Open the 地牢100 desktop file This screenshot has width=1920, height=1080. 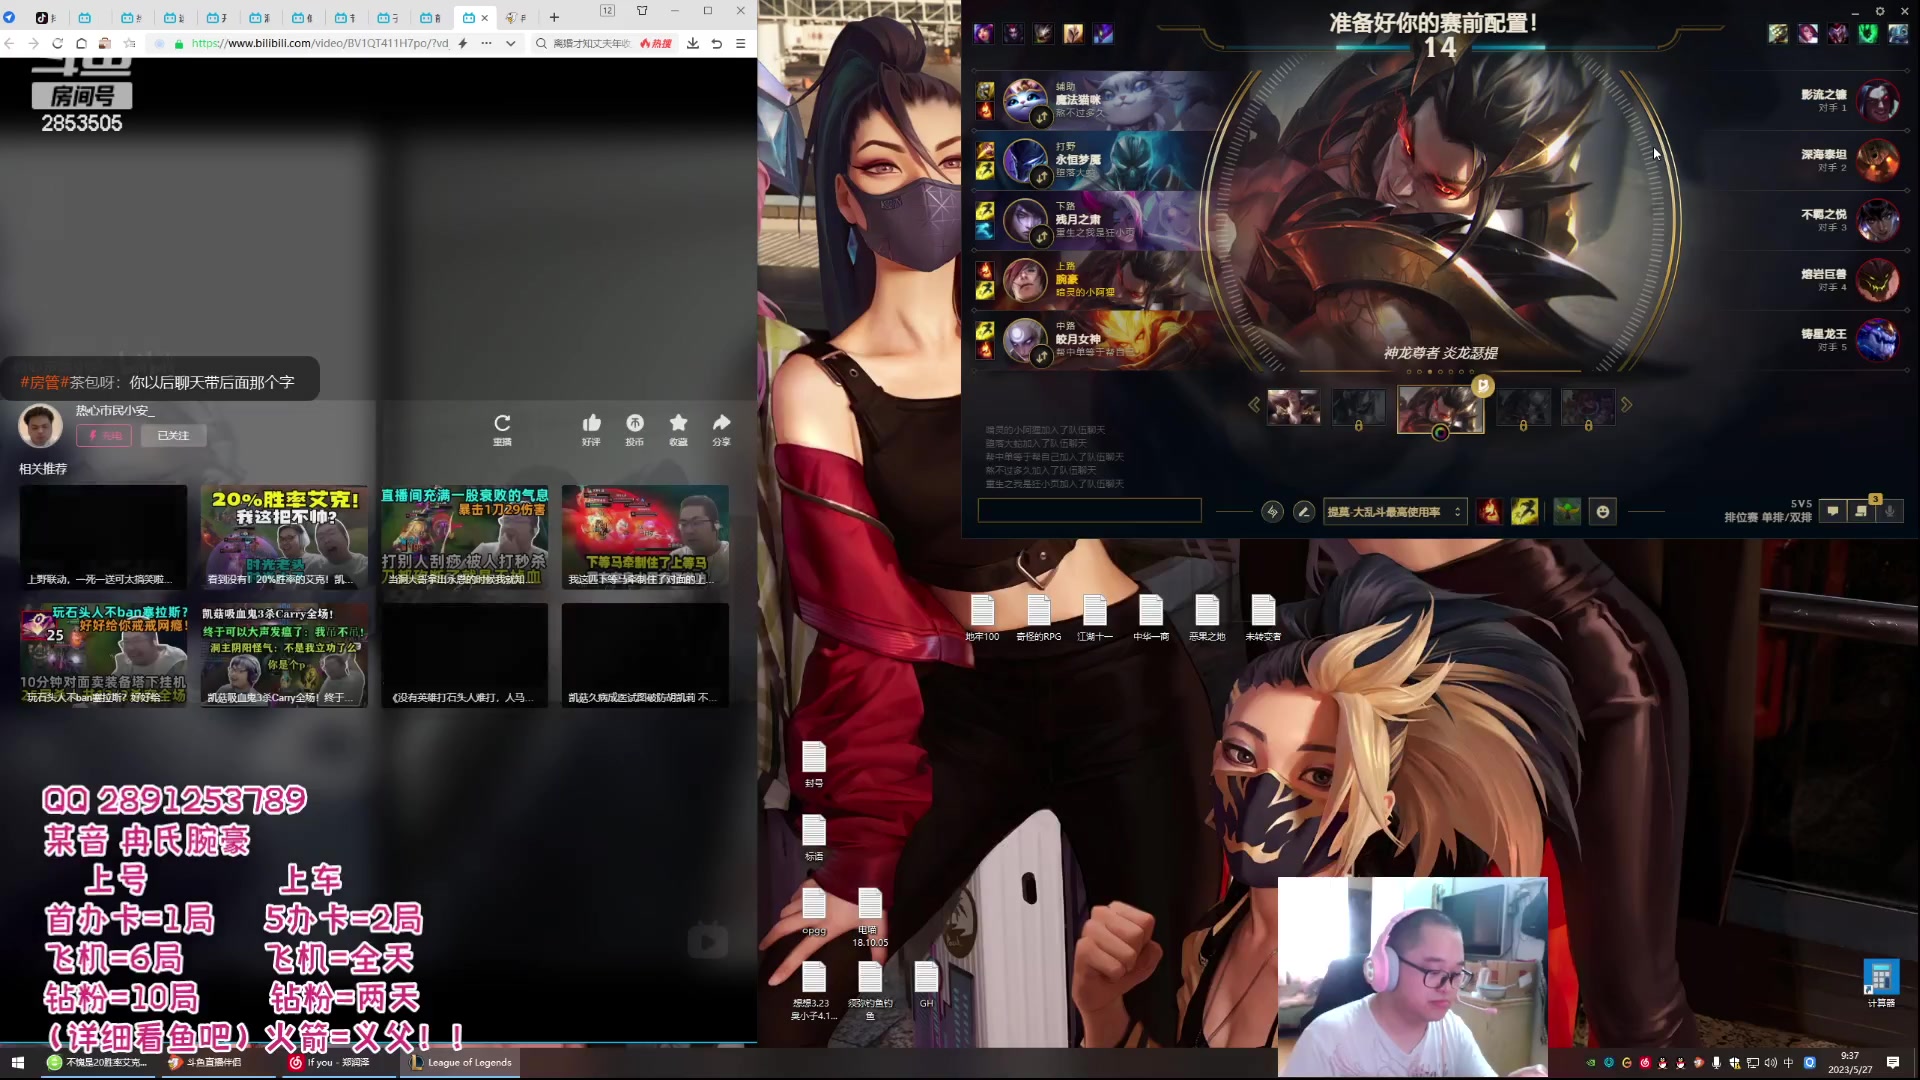click(x=982, y=618)
